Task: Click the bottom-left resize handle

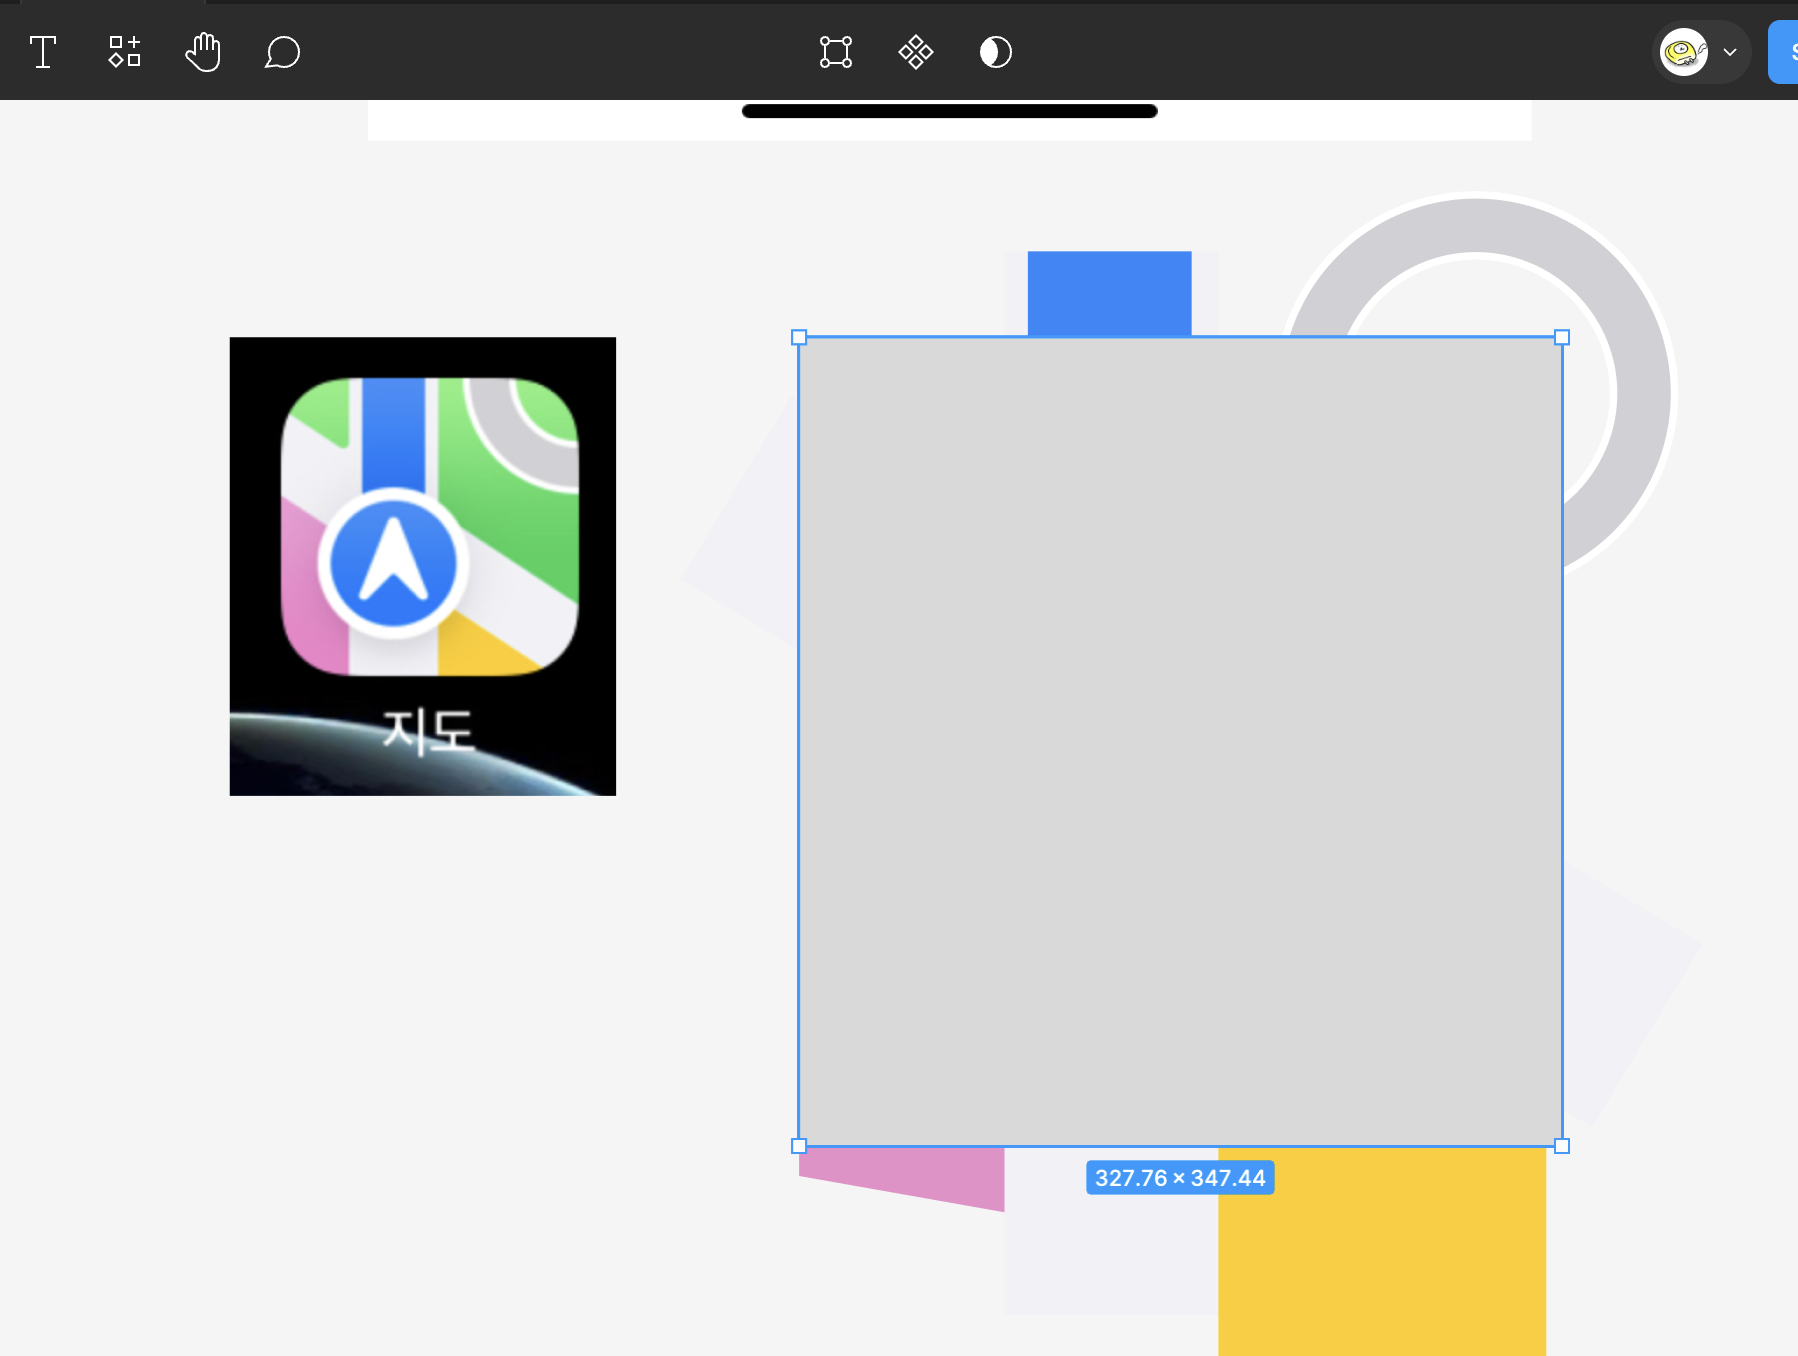Action: pyautogui.click(x=799, y=1146)
